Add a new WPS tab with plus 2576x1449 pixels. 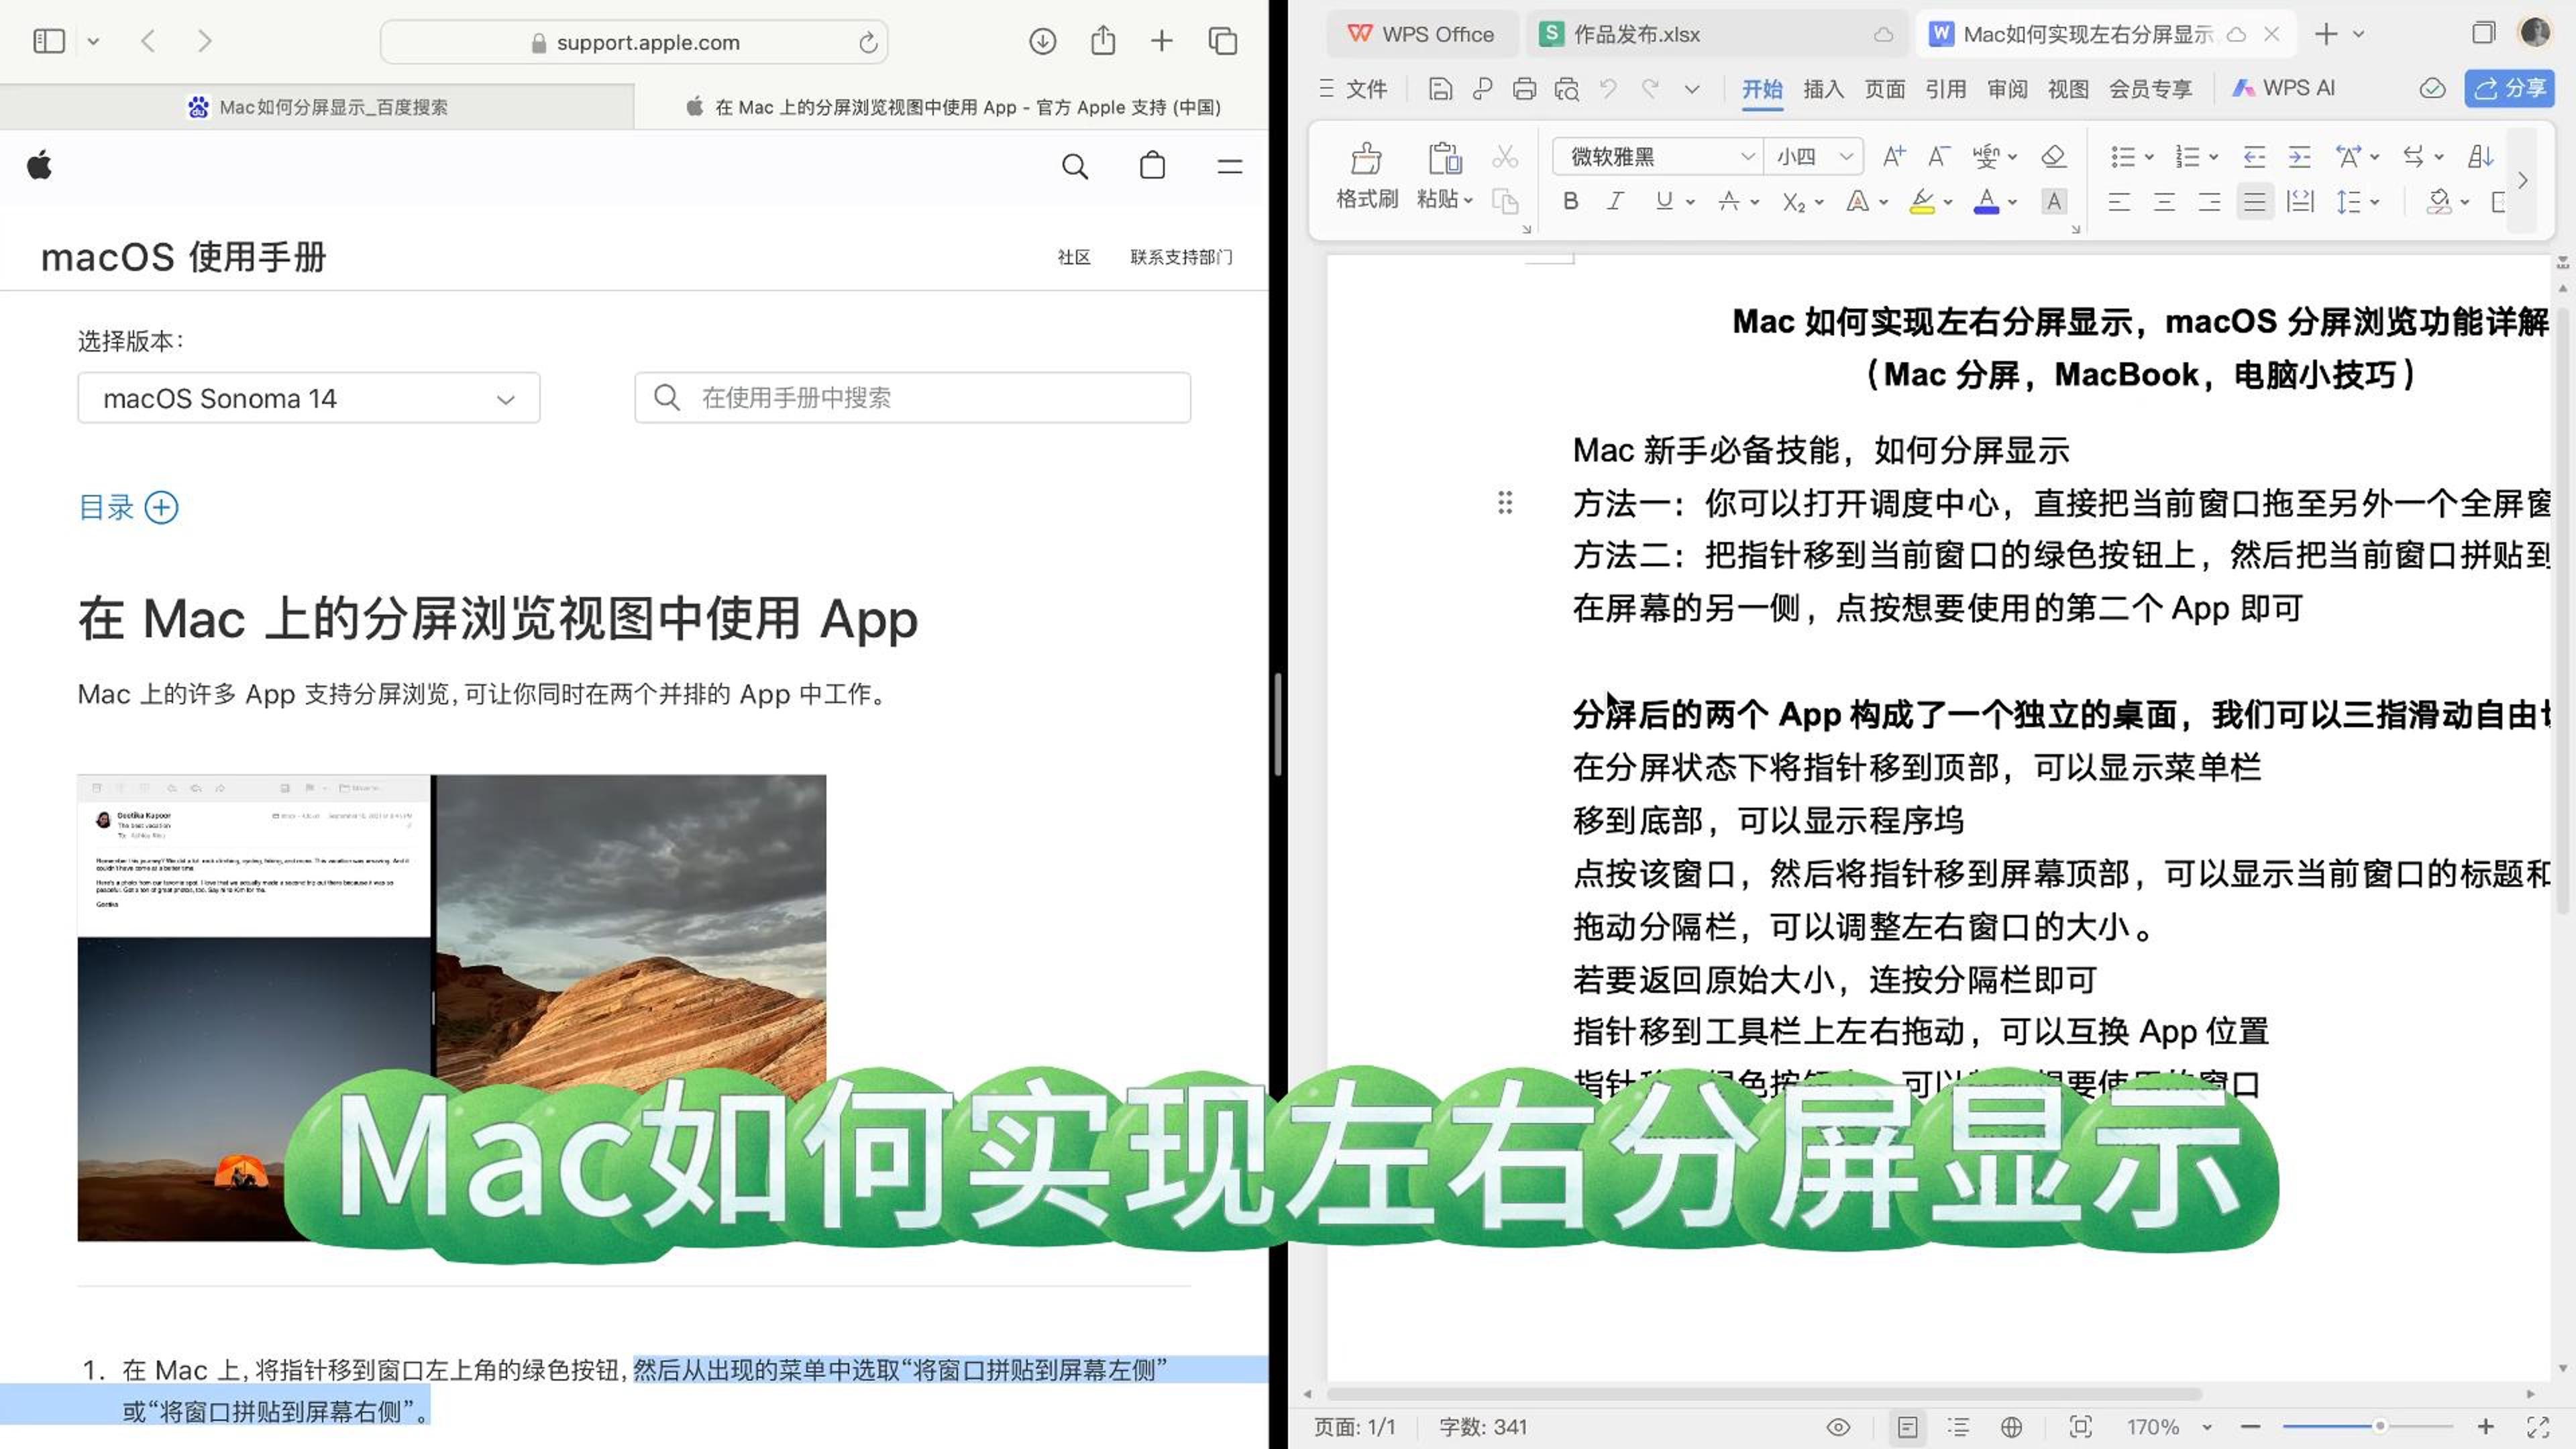click(2326, 34)
